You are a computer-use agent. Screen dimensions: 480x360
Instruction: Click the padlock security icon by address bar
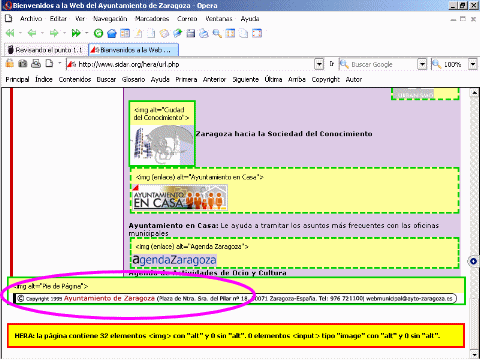click(x=10, y=63)
